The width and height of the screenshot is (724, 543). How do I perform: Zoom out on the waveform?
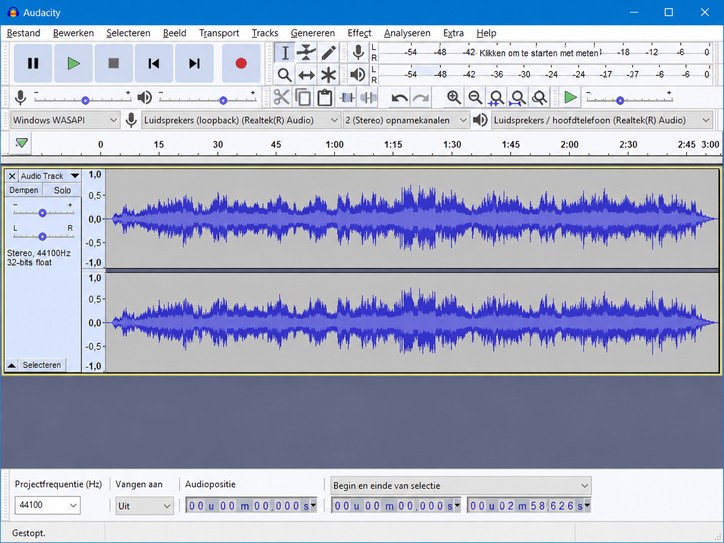click(475, 97)
